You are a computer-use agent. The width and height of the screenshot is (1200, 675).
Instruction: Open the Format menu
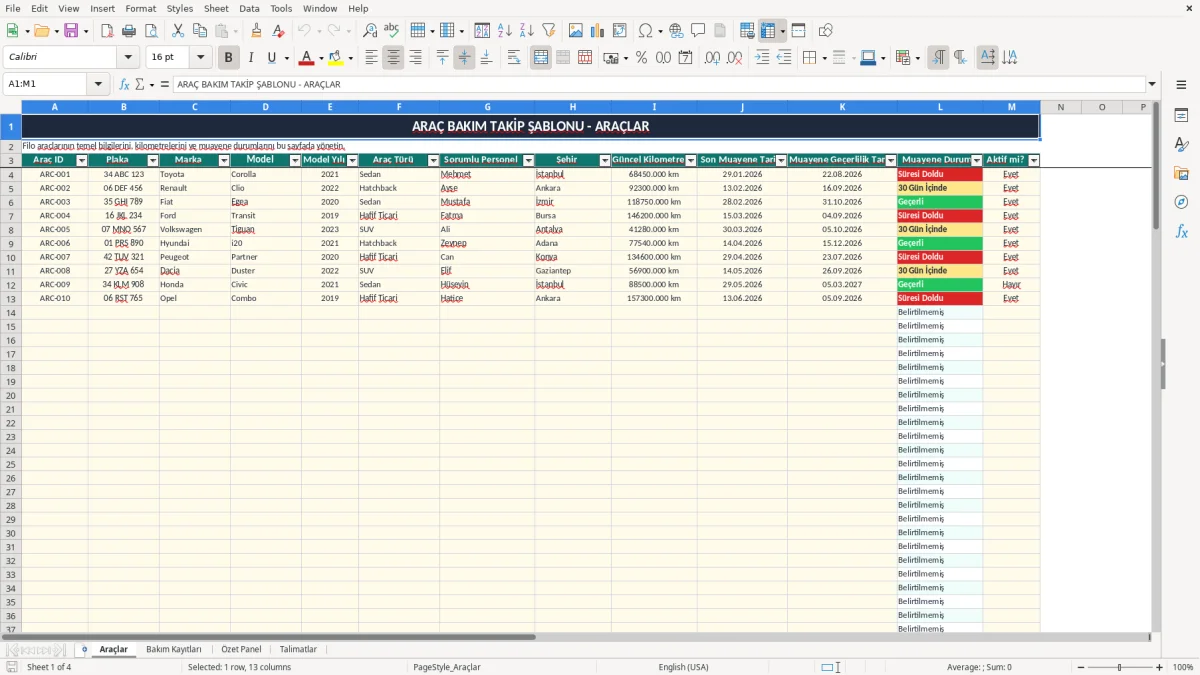(x=140, y=8)
